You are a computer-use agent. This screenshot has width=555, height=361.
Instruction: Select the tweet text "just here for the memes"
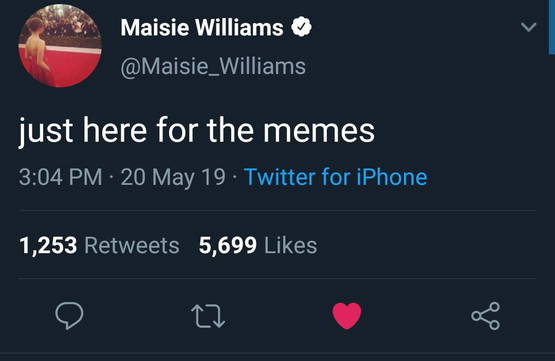tap(197, 131)
